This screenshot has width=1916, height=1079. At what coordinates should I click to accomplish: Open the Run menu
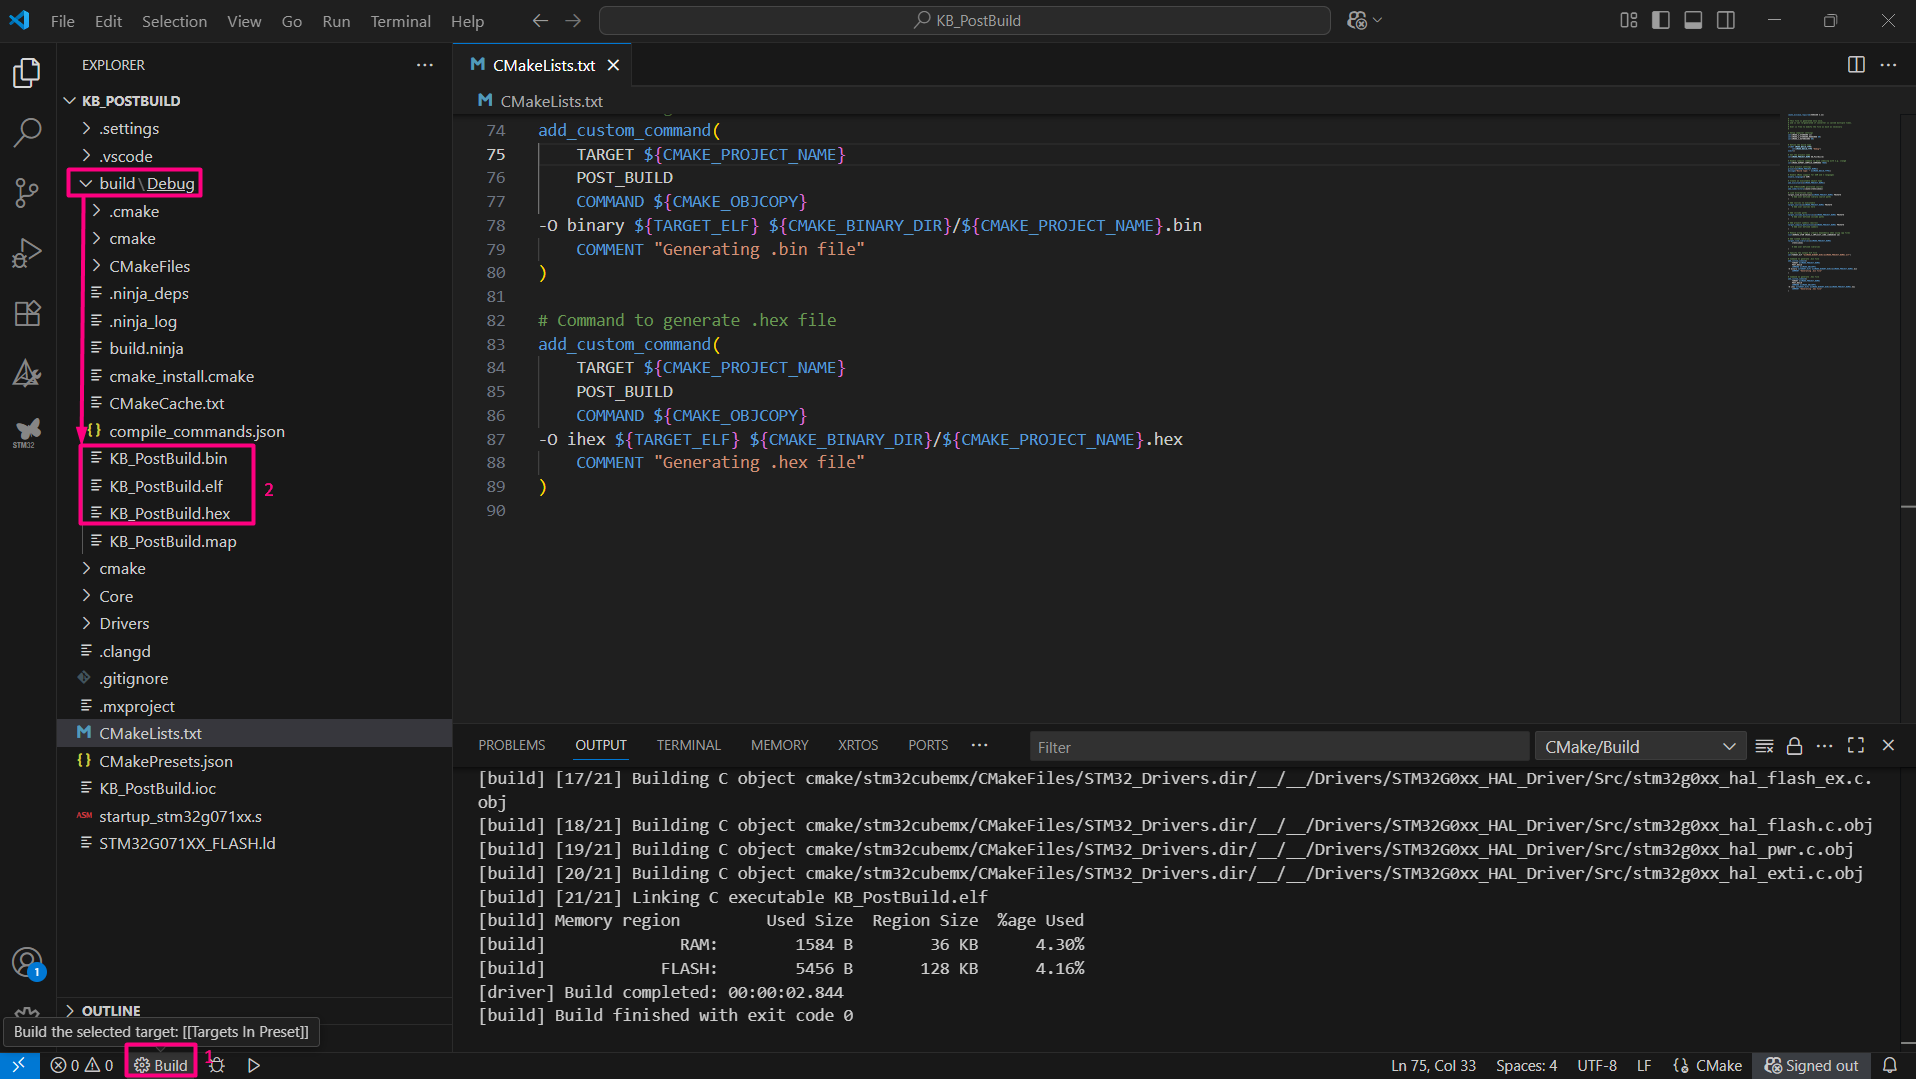tap(336, 20)
